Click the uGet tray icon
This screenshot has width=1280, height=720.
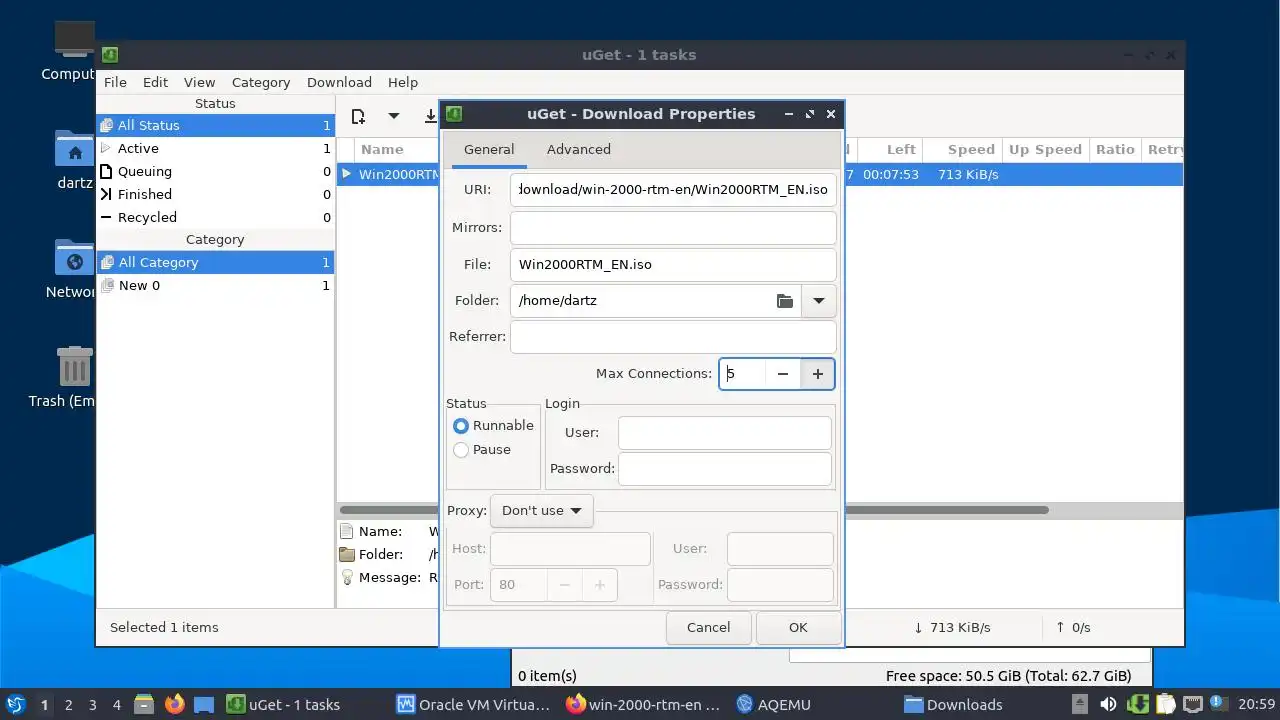[1138, 705]
